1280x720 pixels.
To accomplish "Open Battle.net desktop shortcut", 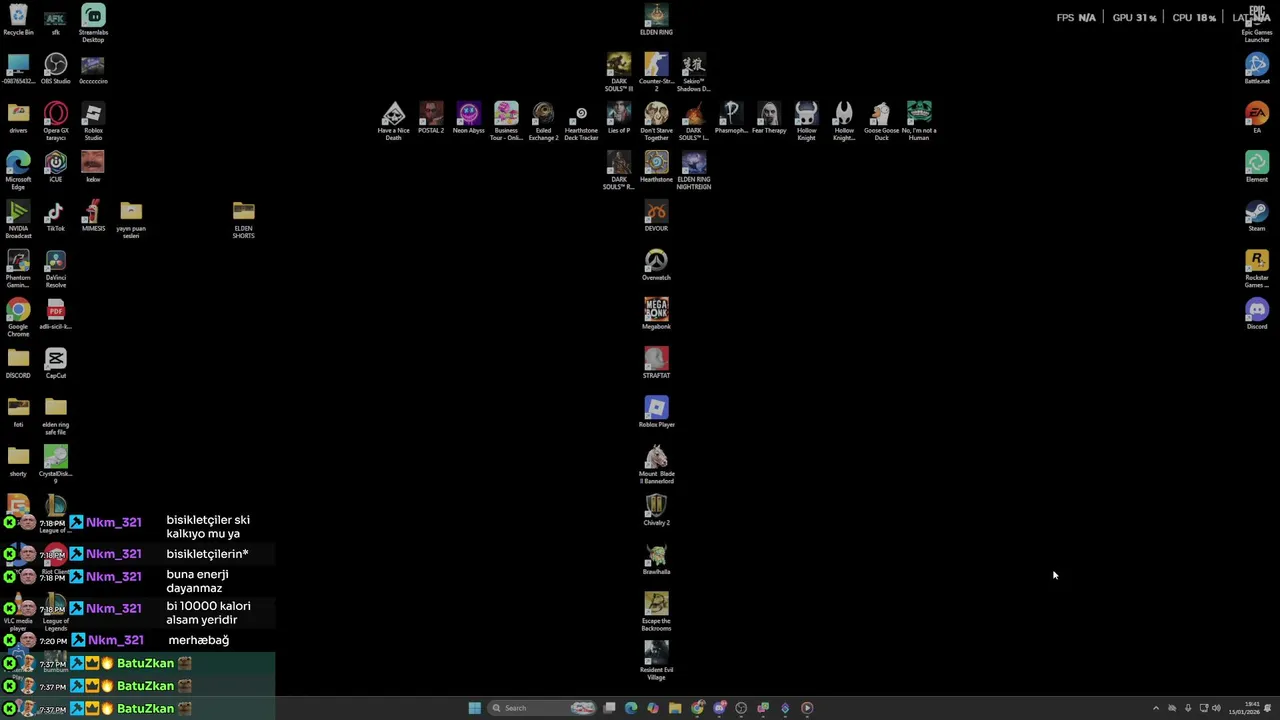I will point(1257,69).
